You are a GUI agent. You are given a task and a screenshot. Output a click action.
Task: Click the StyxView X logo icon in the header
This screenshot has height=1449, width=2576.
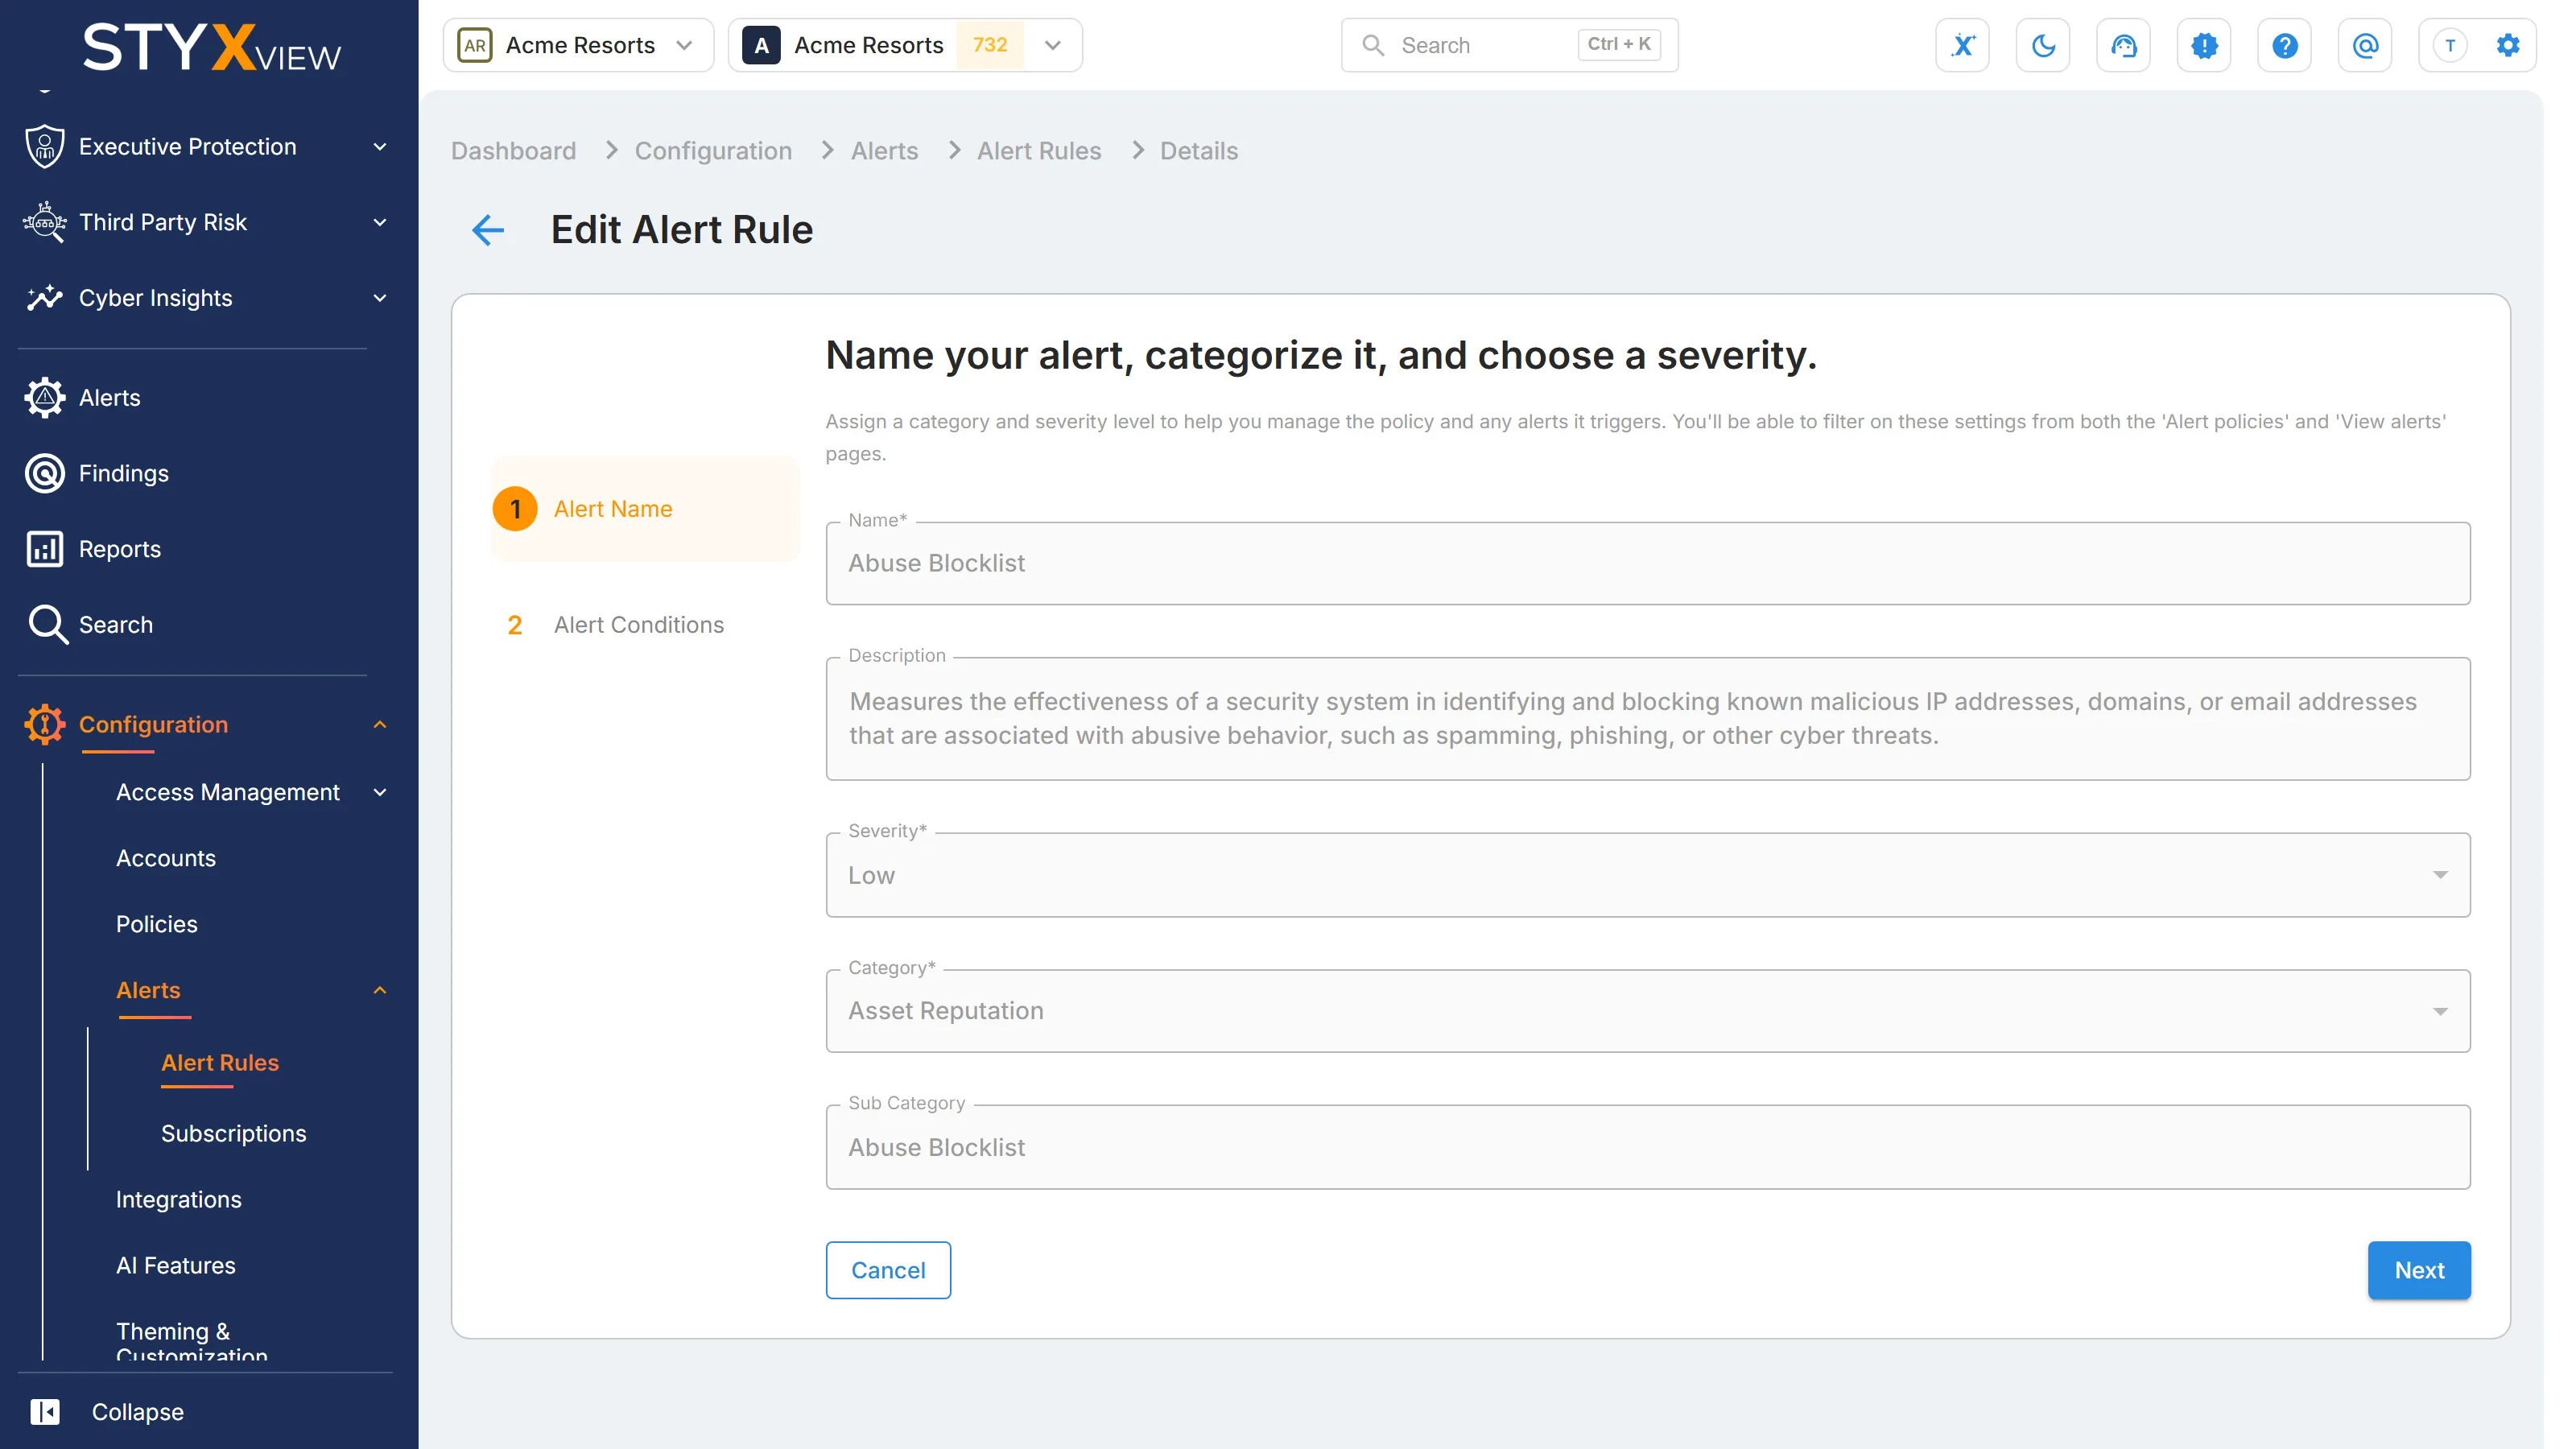click(x=1962, y=45)
